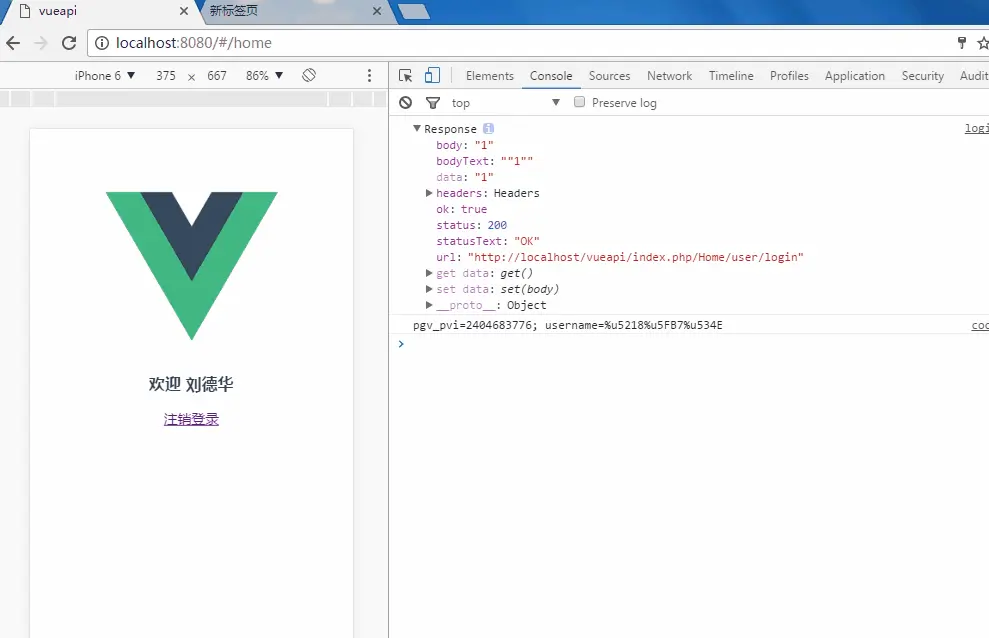
Task: Open the Sources panel
Action: tap(609, 76)
